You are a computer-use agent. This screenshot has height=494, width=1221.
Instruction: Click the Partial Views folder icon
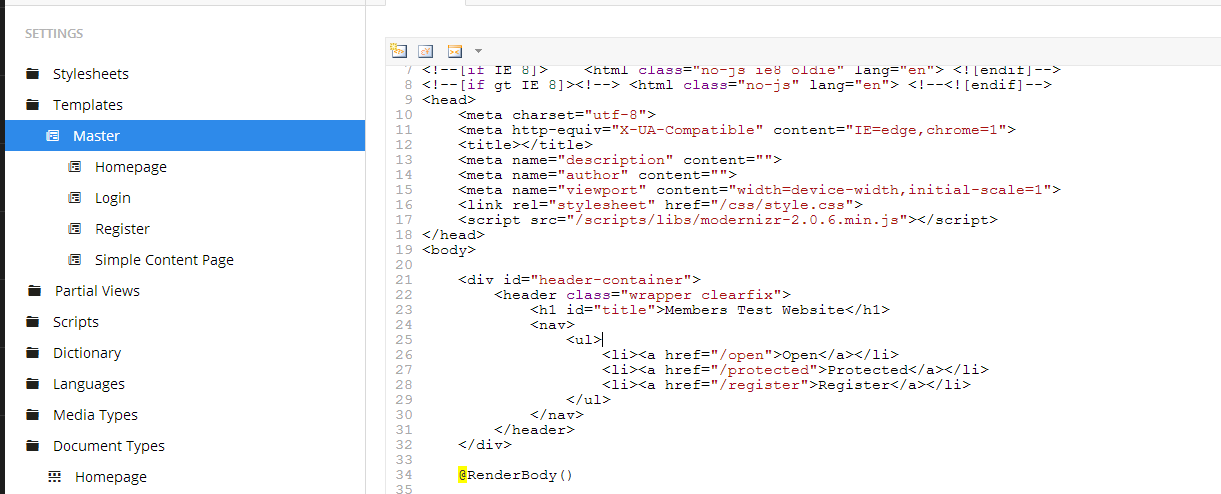pos(35,291)
